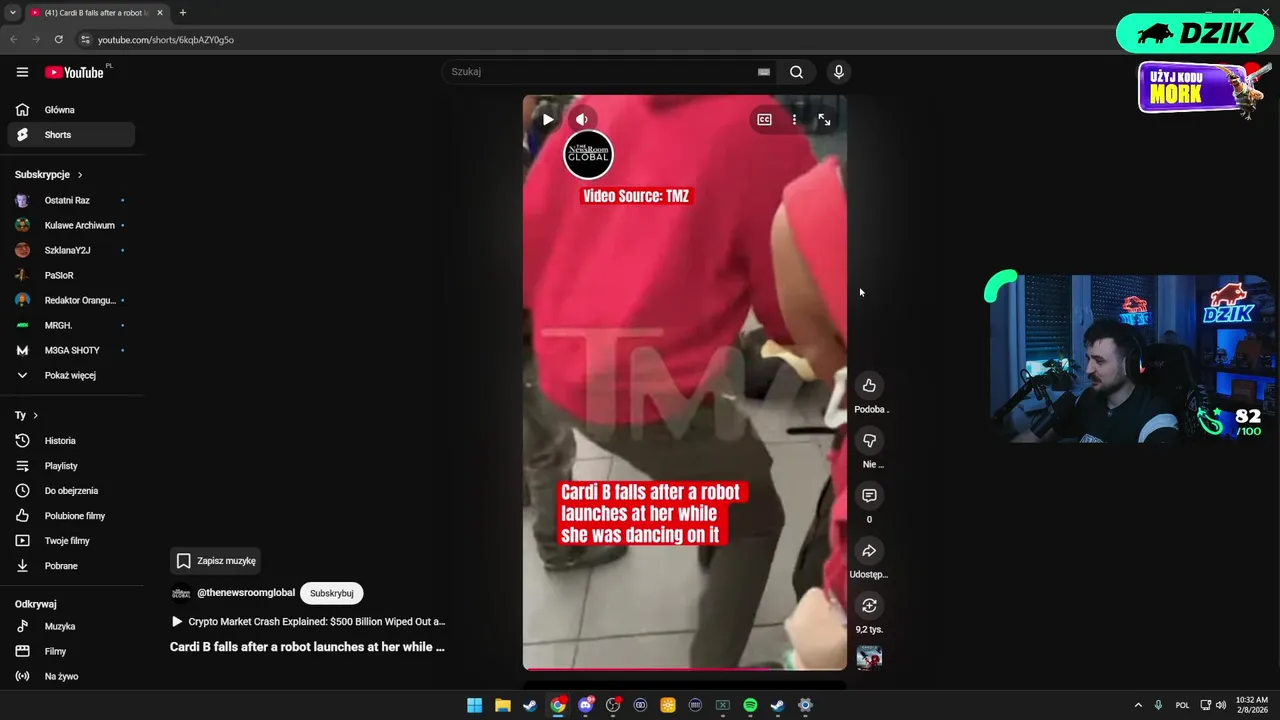Start voice search with the microphone button

pyautogui.click(x=839, y=72)
